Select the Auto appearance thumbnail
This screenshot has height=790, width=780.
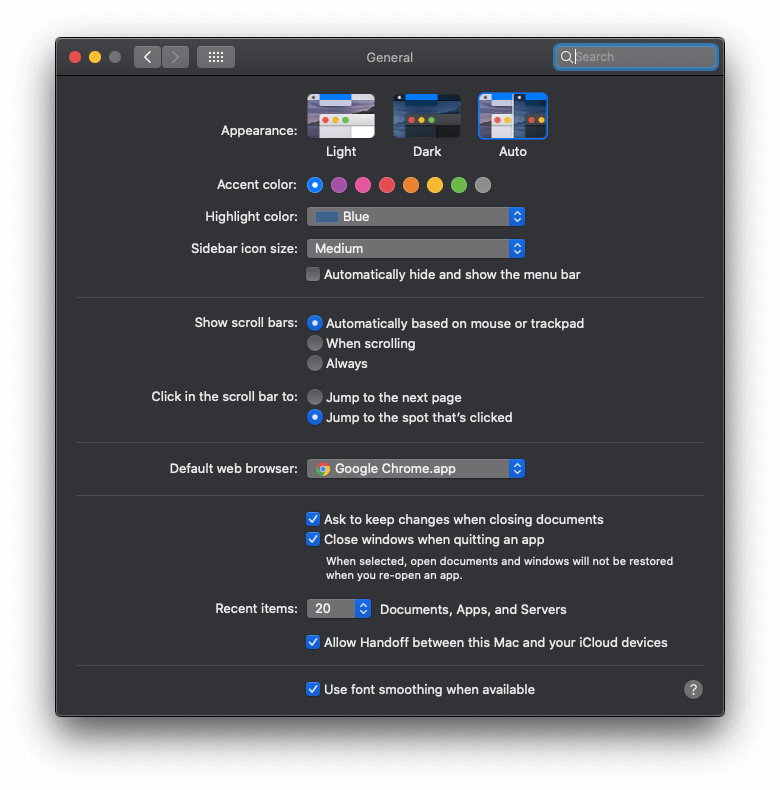point(513,116)
